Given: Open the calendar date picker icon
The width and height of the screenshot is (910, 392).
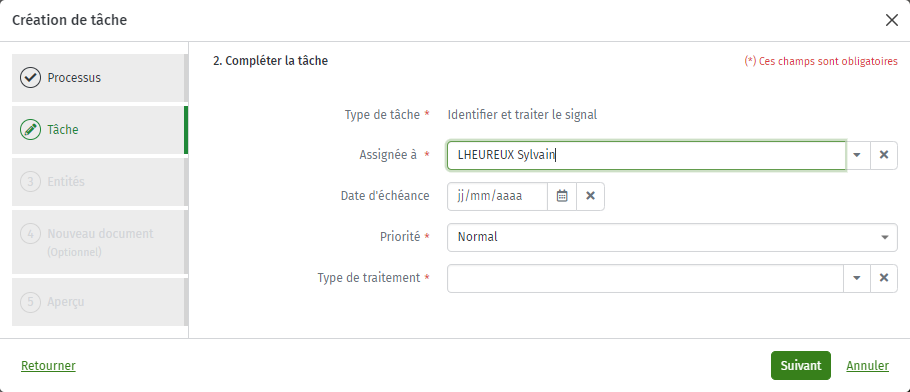Looking at the screenshot, I should pyautogui.click(x=562, y=196).
